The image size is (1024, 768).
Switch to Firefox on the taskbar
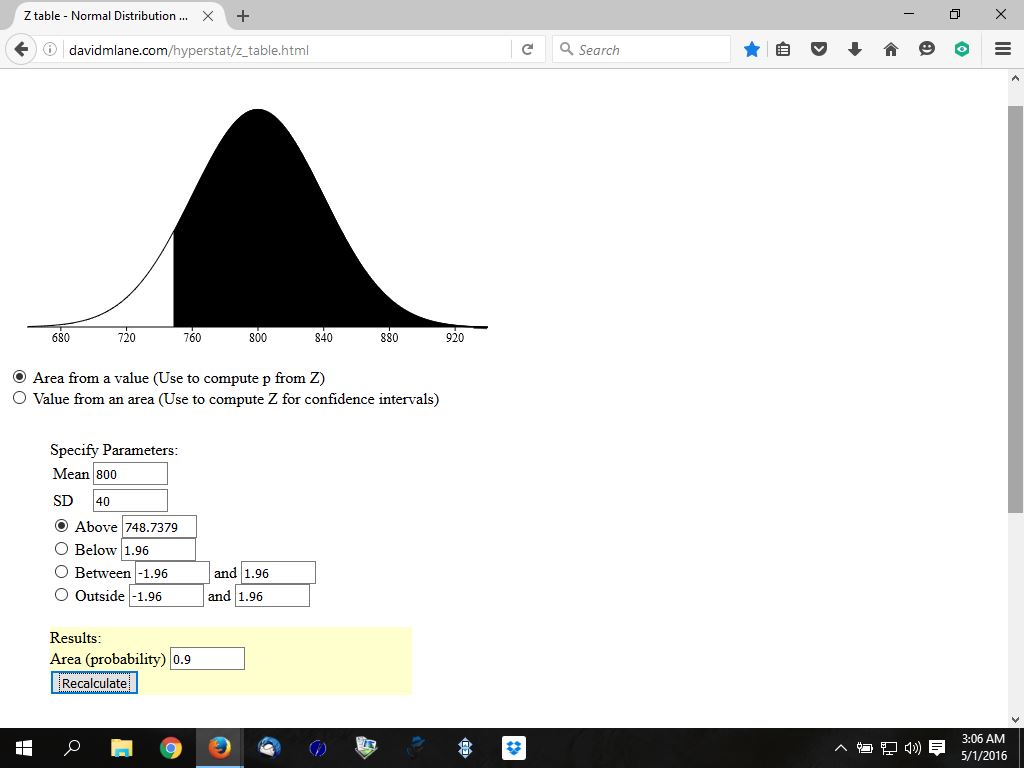[219, 748]
